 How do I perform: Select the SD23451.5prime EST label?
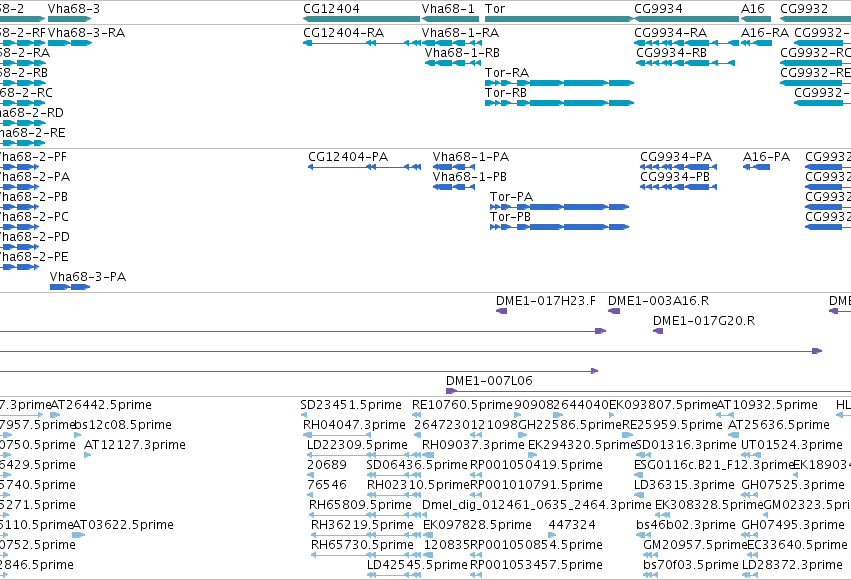(x=351, y=405)
